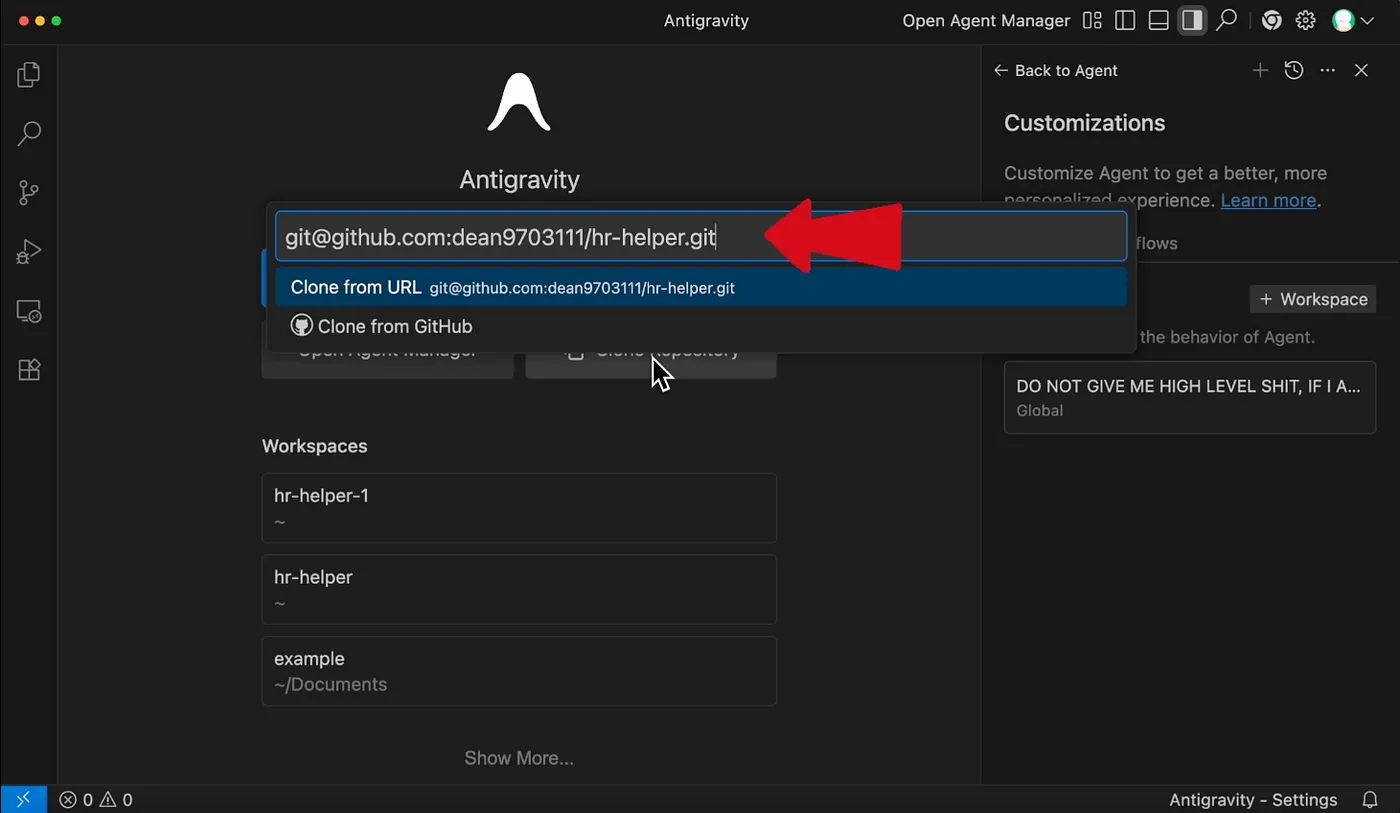Open the settings gear in the title bar
The image size is (1400, 813).
(1305, 21)
